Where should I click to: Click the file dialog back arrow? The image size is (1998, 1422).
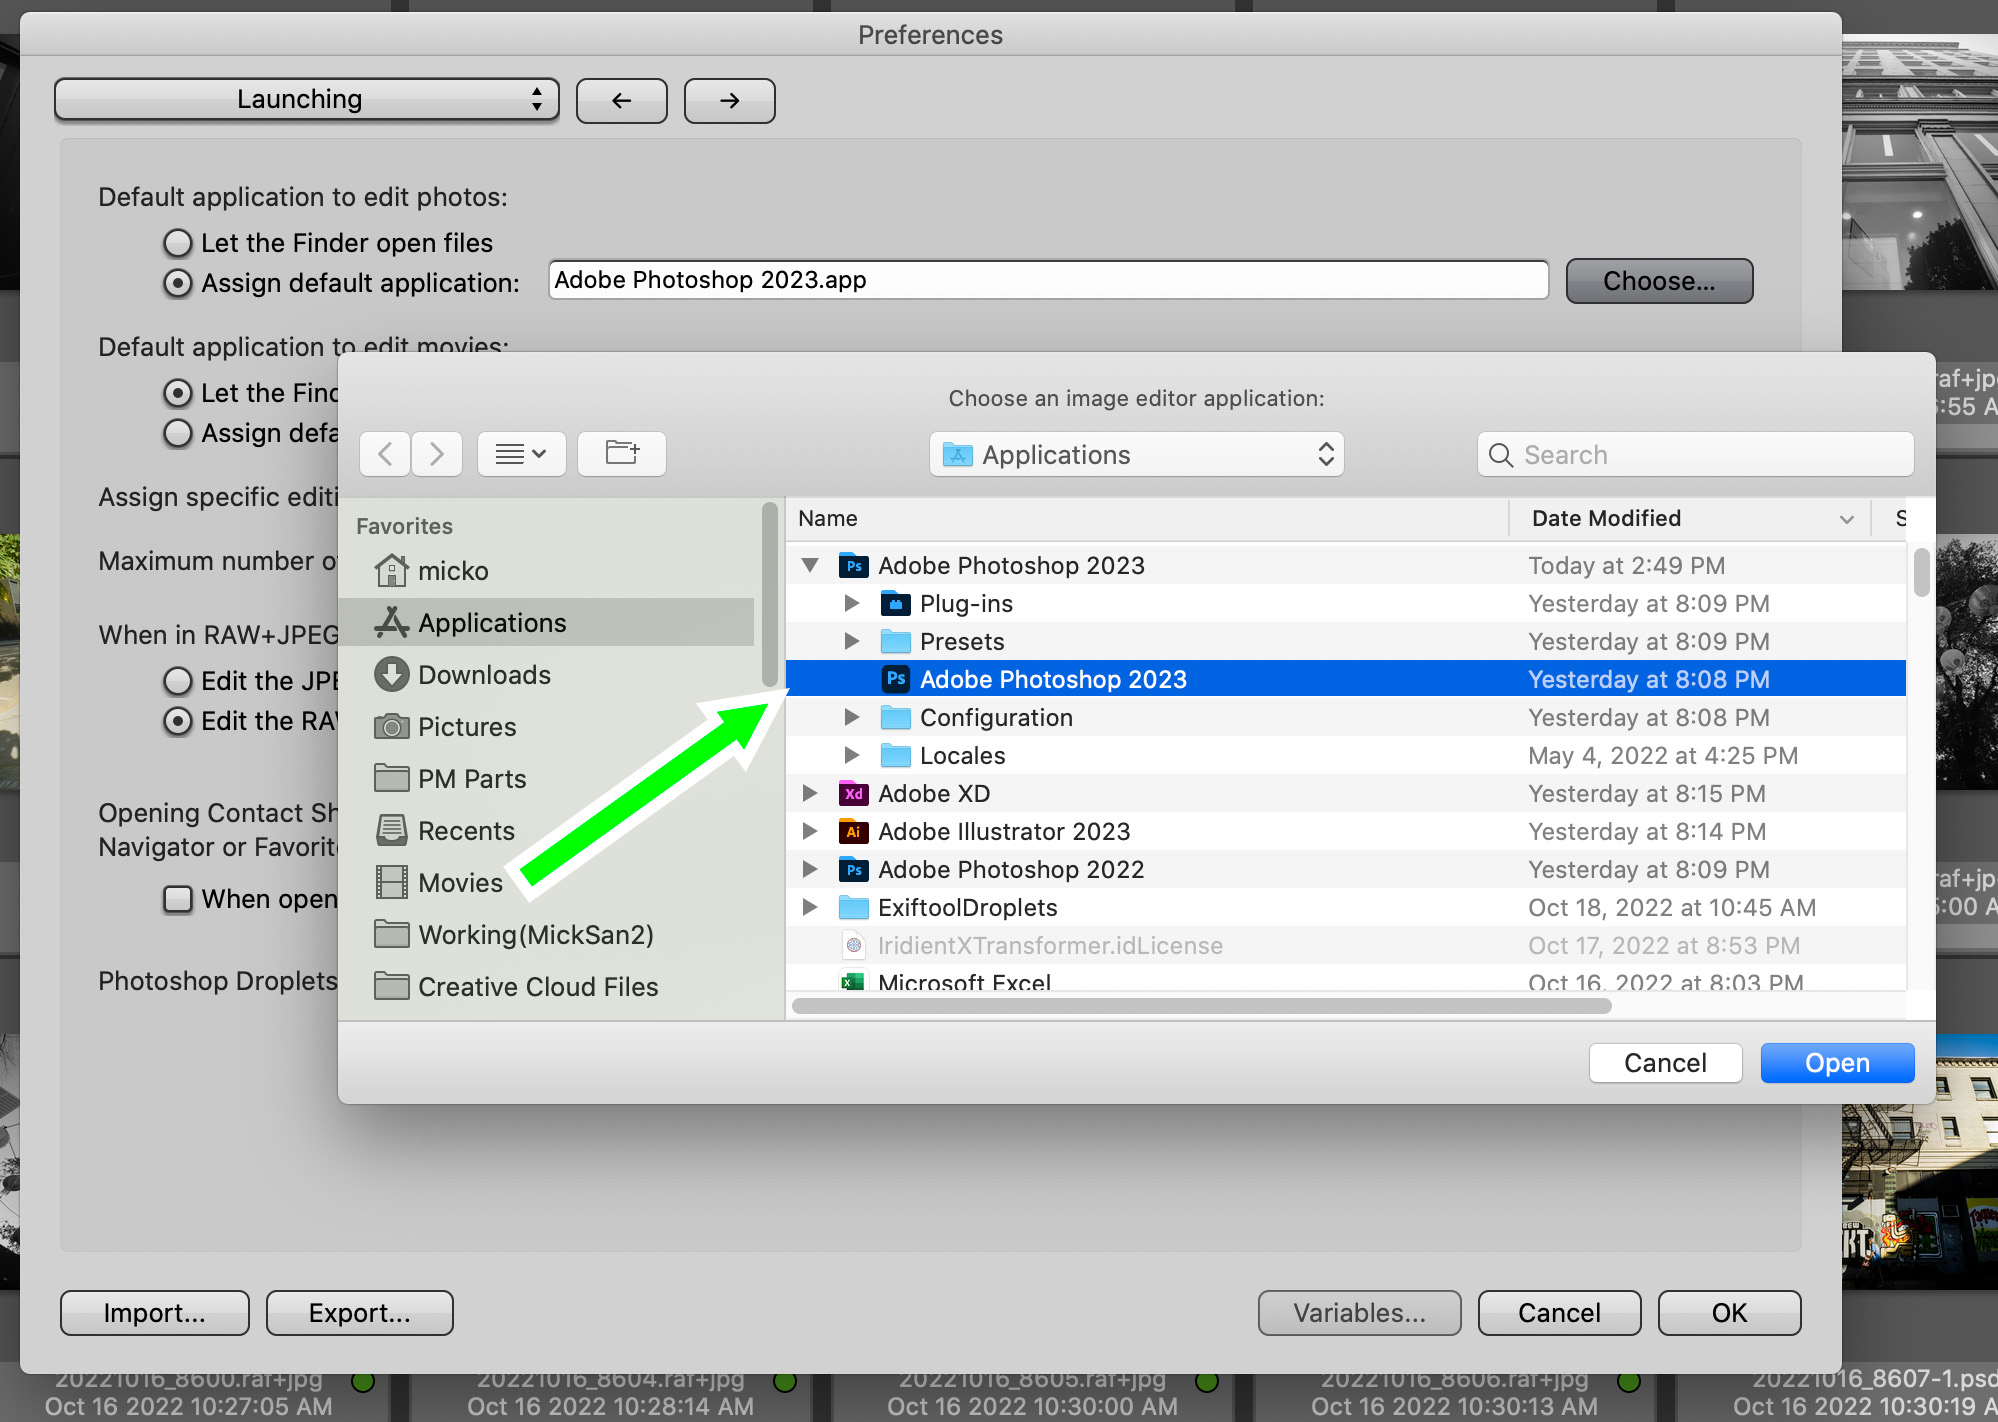(x=385, y=454)
